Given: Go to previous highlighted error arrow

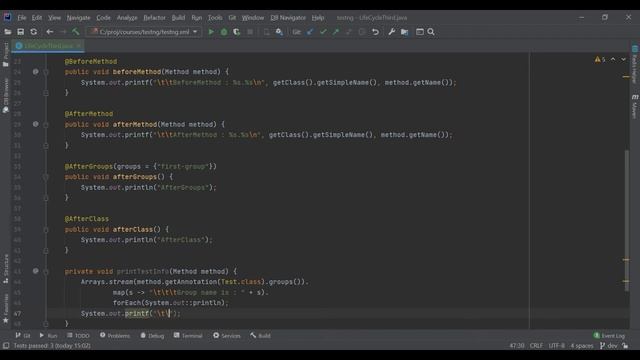Looking at the screenshot, I should coord(613,60).
